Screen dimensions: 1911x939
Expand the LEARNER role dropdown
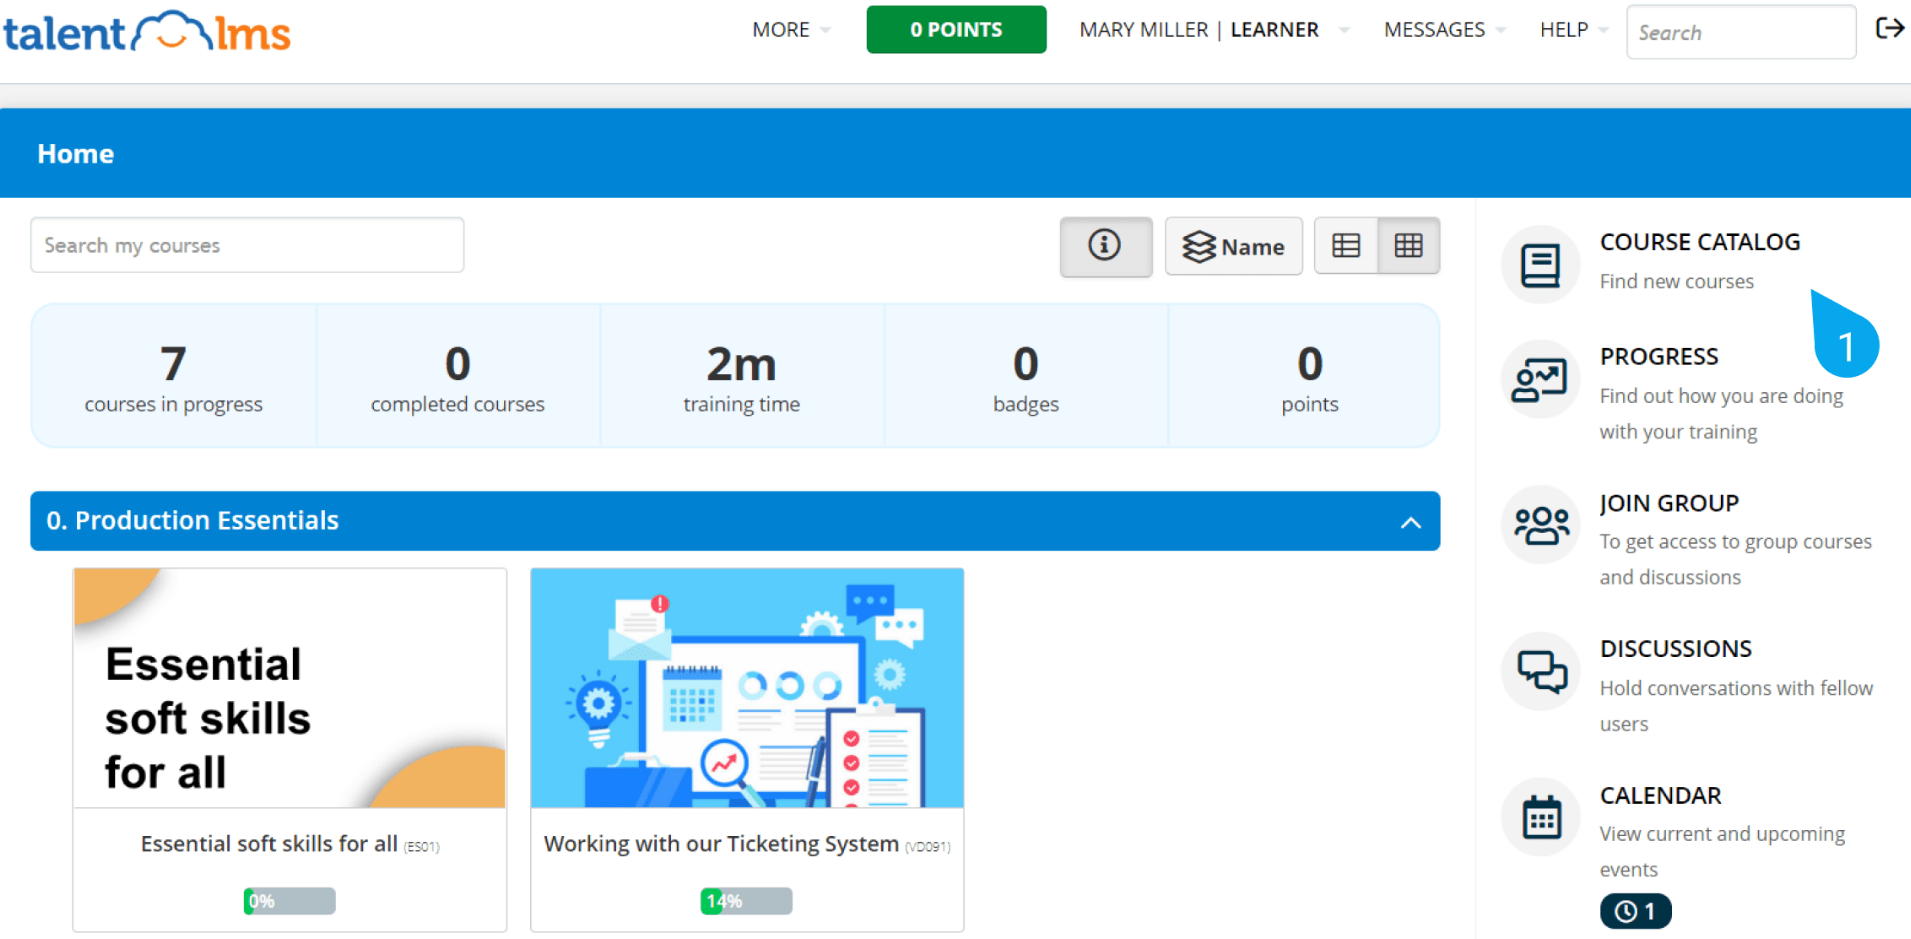click(x=1289, y=30)
